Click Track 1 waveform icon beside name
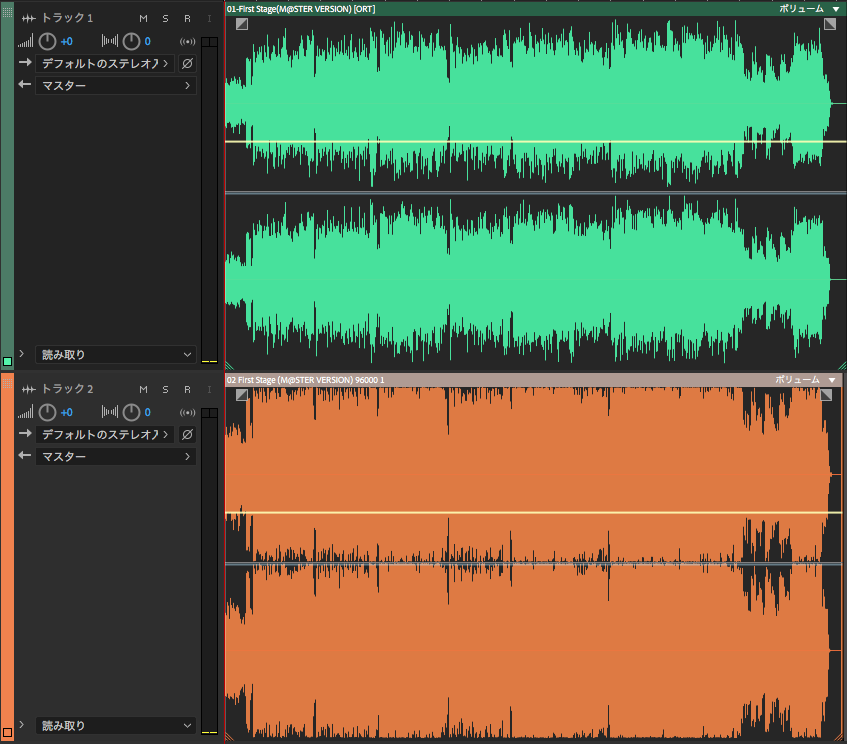 click(x=29, y=18)
